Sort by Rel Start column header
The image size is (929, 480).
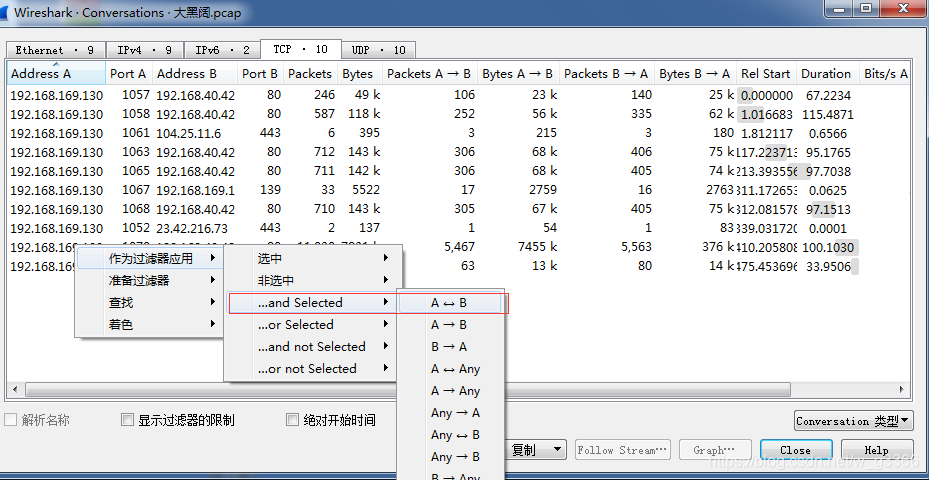coord(766,73)
